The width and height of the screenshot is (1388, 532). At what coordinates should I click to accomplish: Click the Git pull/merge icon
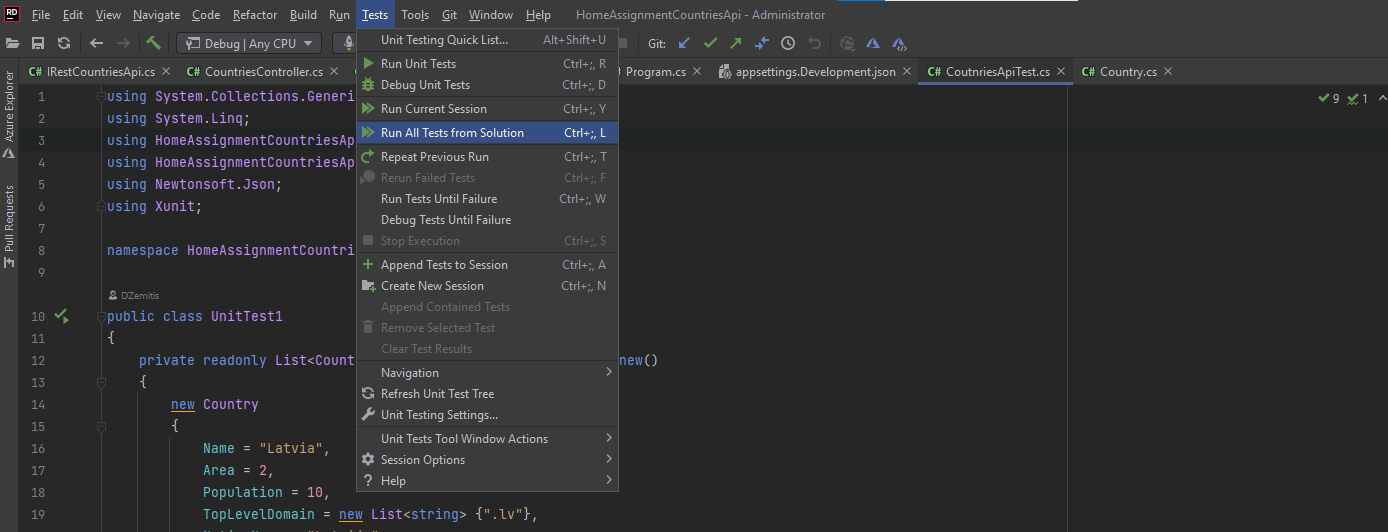tap(762, 43)
